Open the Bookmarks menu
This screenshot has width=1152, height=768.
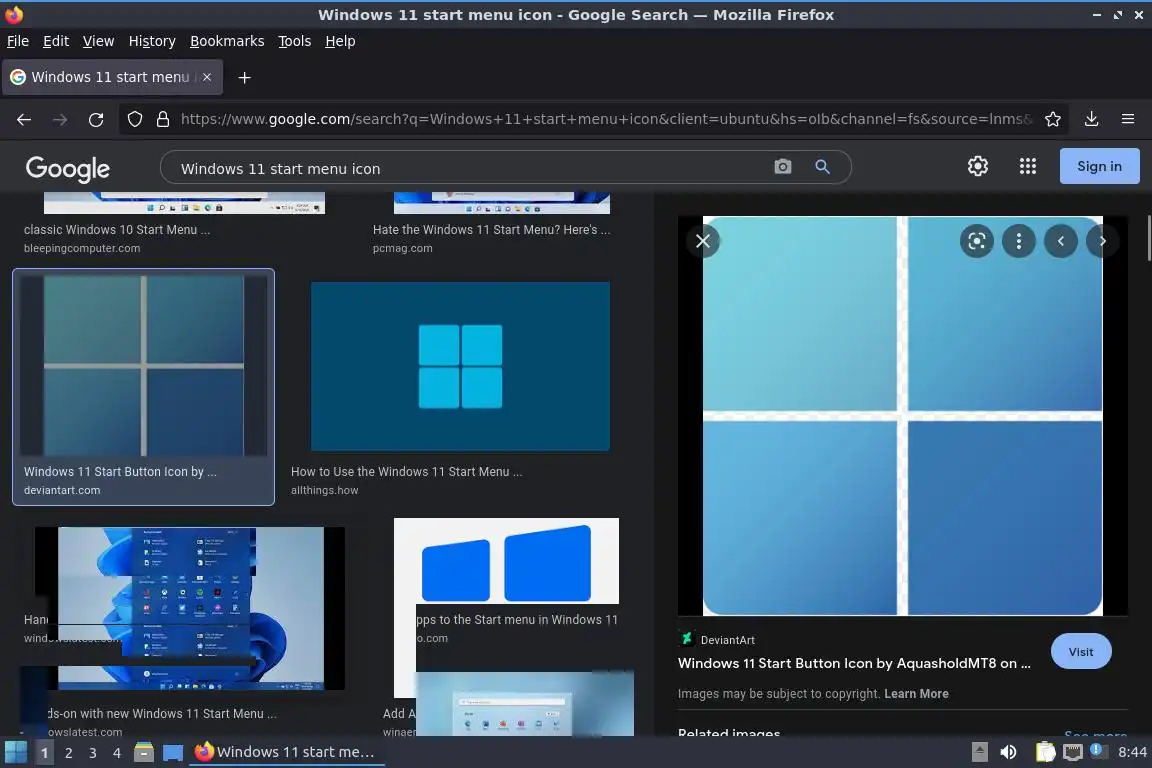point(227,41)
